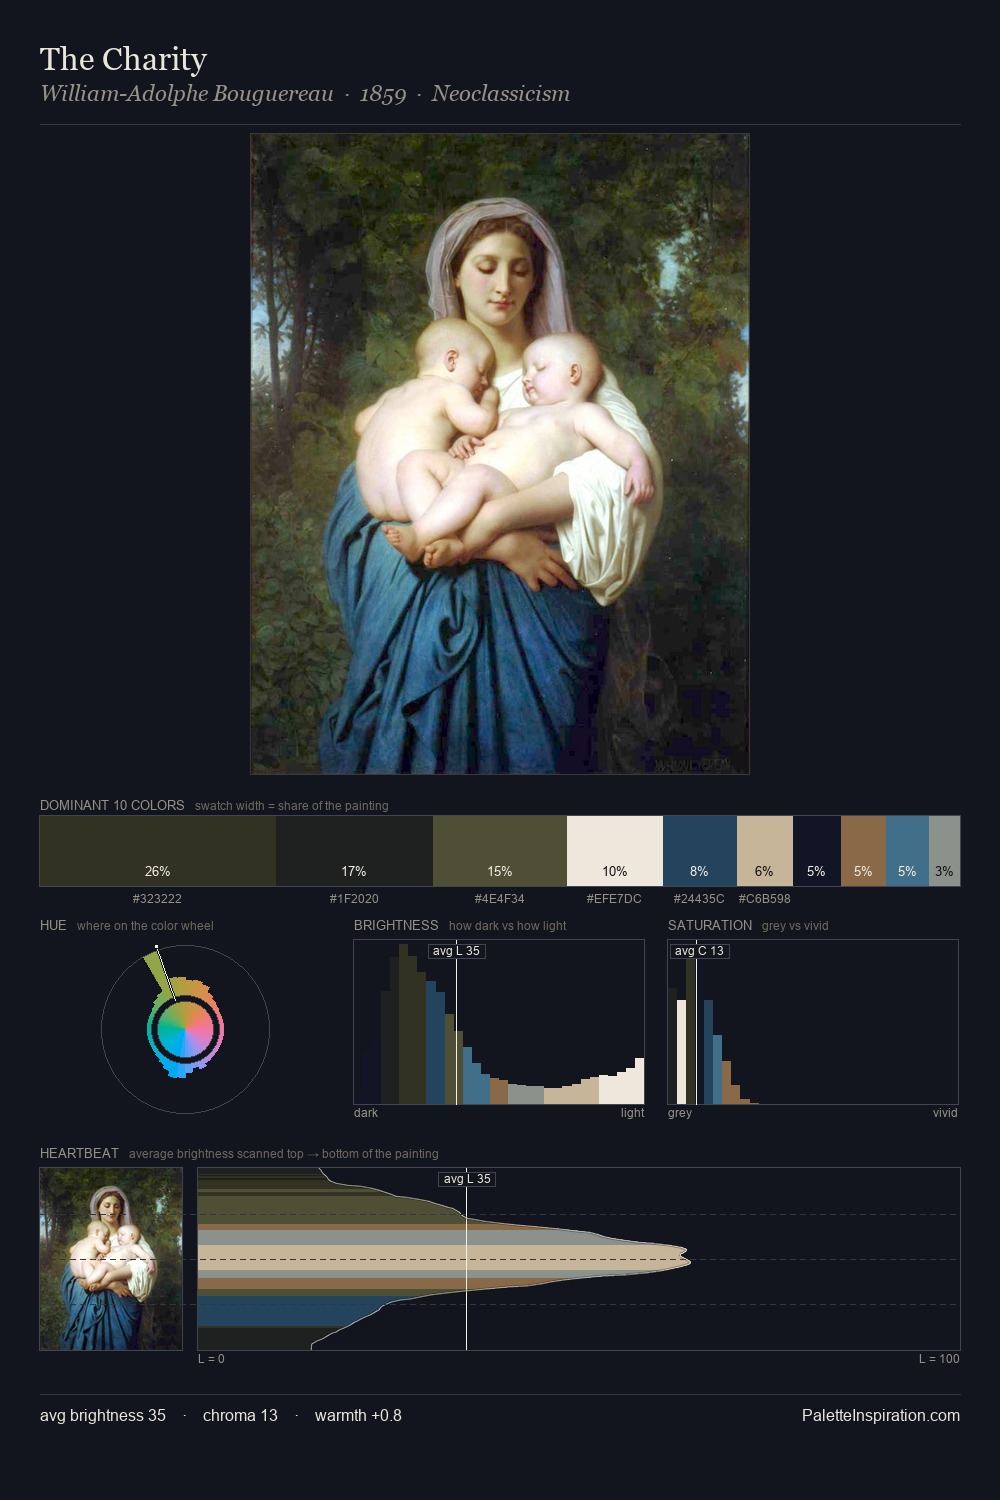Image resolution: width=1000 pixels, height=1500 pixels.
Task: Click the DOMINANT 10 COLORS heading
Action: pyautogui.click(x=112, y=805)
